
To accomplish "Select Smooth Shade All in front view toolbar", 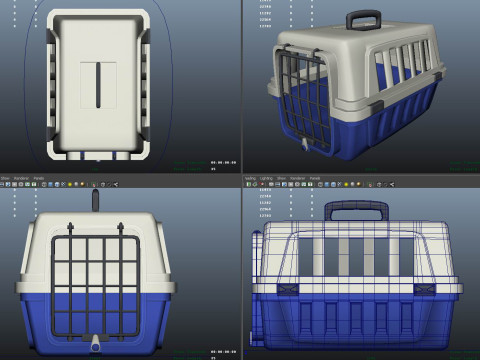I will (x=51, y=184).
